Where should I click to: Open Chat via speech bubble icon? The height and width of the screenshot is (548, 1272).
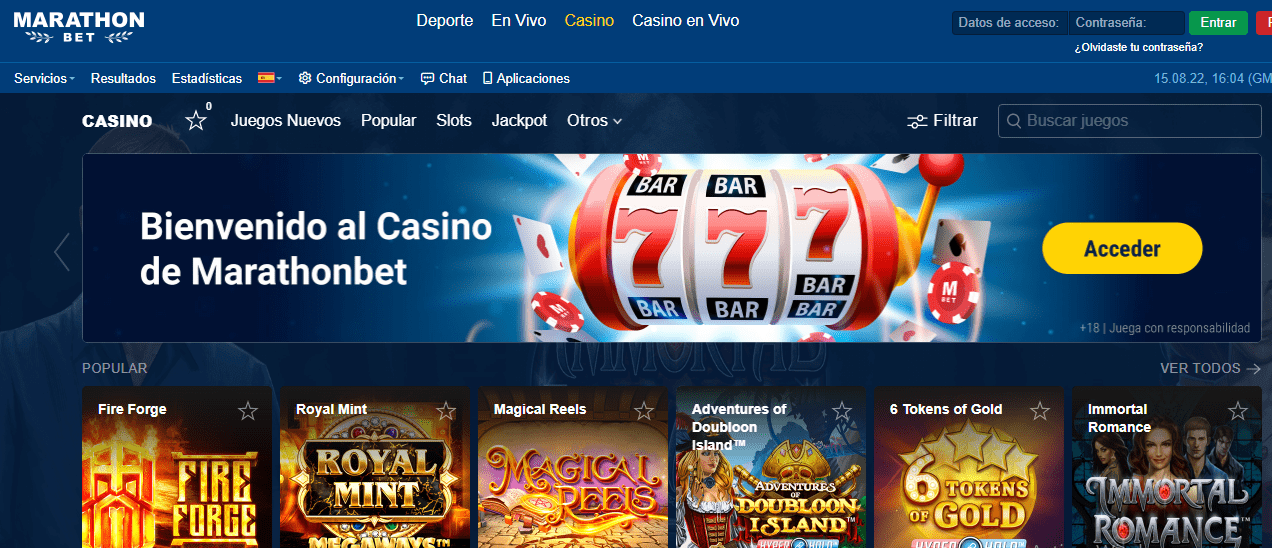coord(427,78)
